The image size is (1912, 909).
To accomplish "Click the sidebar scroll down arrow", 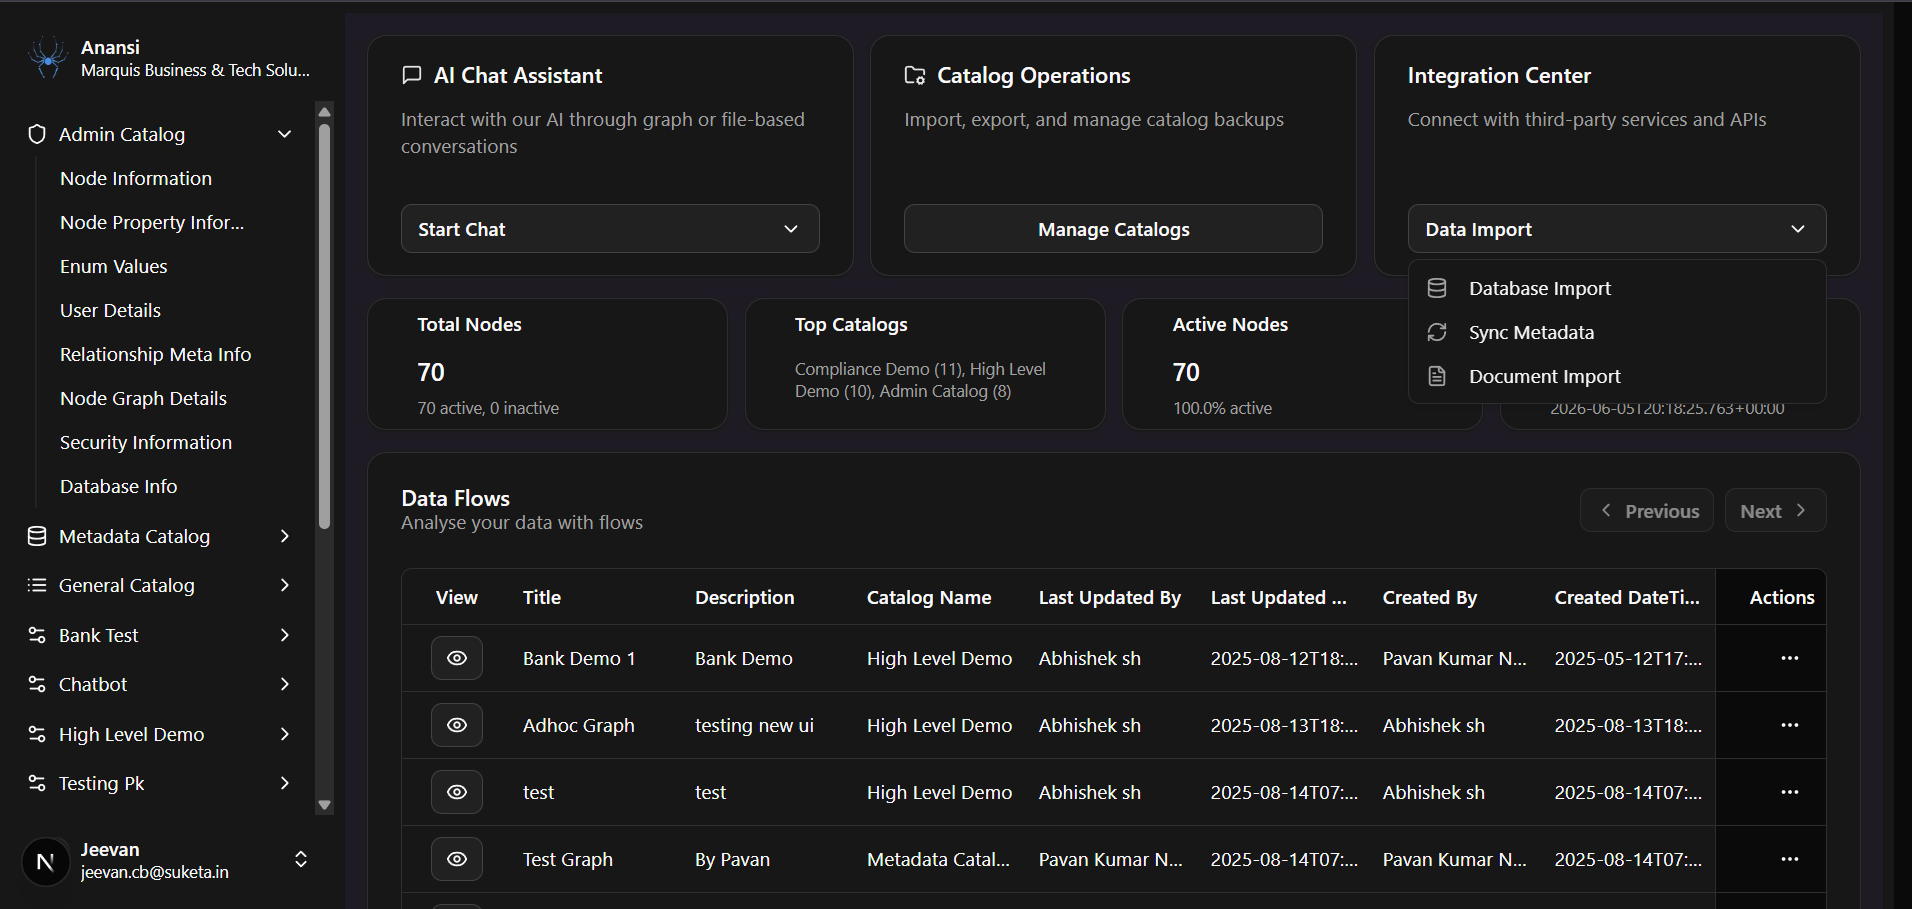I will pos(324,804).
